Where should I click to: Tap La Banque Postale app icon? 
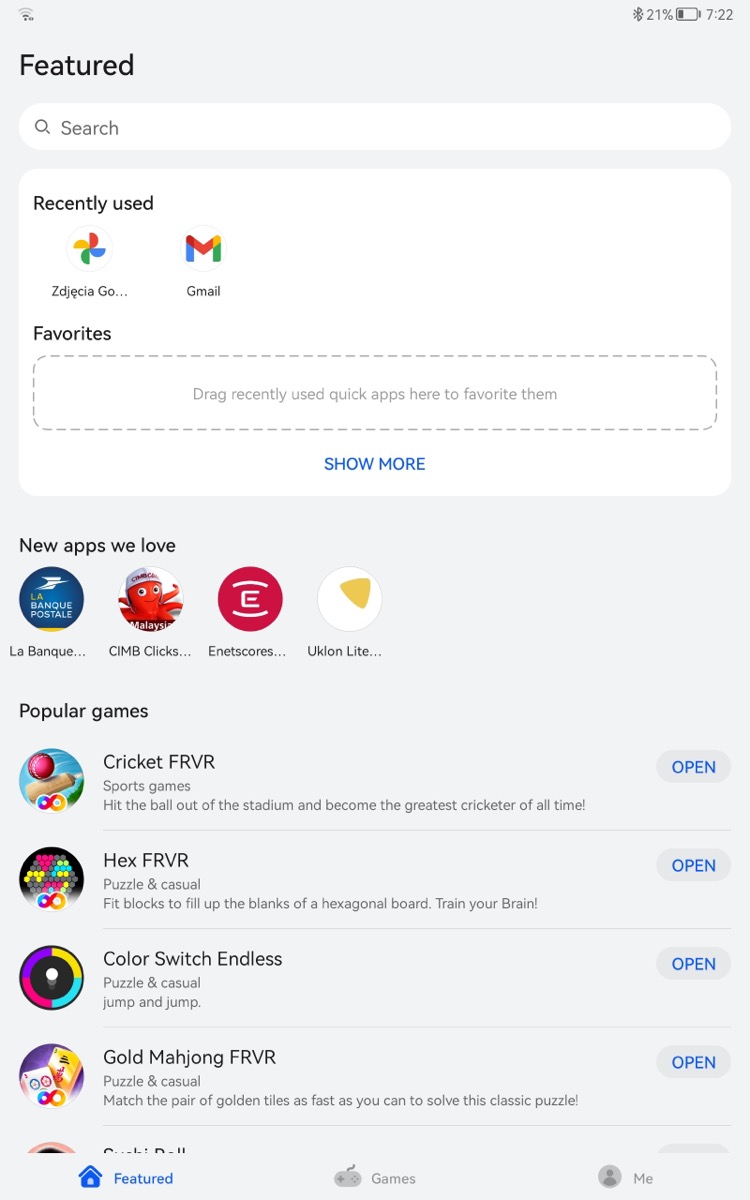tap(51, 599)
